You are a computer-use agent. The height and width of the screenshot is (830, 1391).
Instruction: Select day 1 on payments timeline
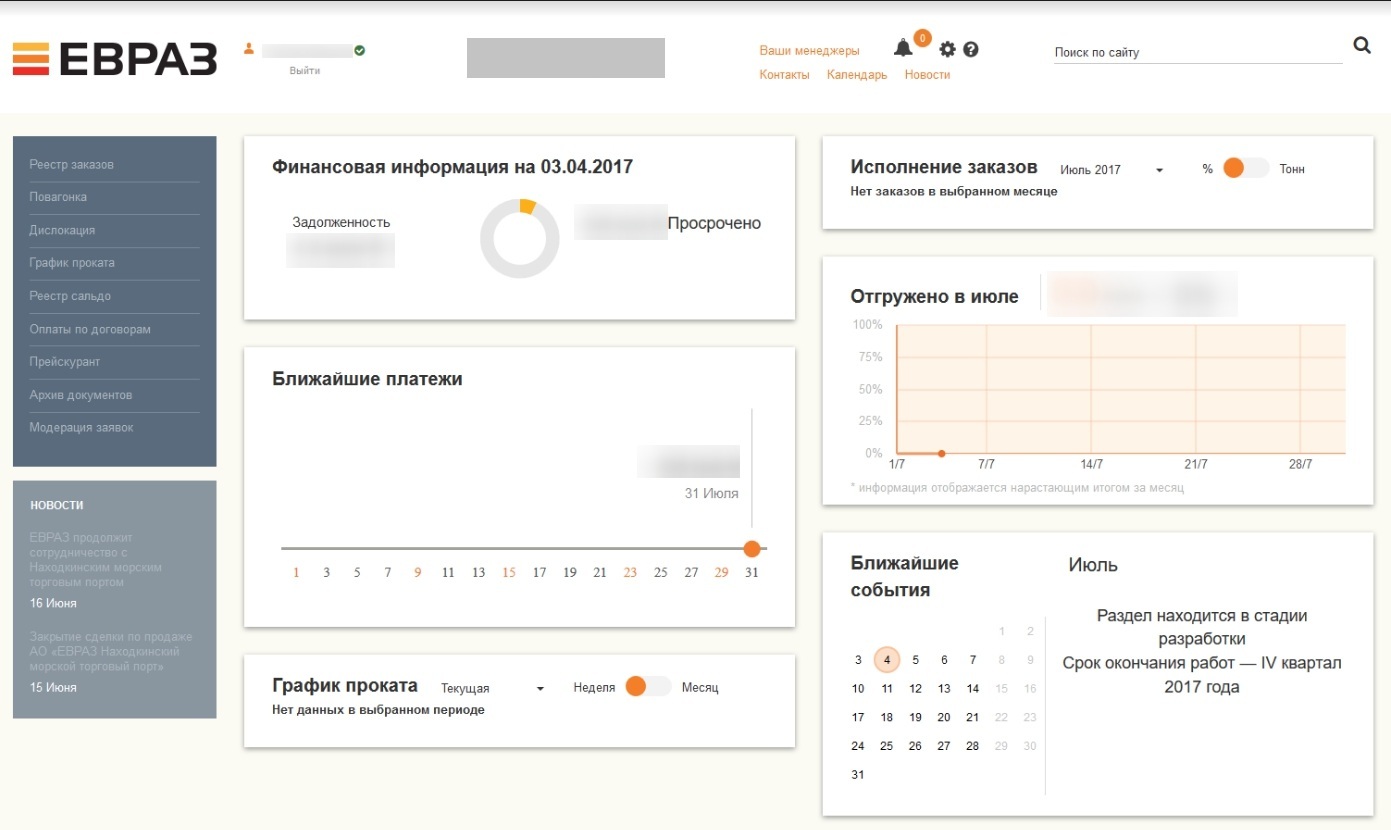pyautogui.click(x=296, y=573)
